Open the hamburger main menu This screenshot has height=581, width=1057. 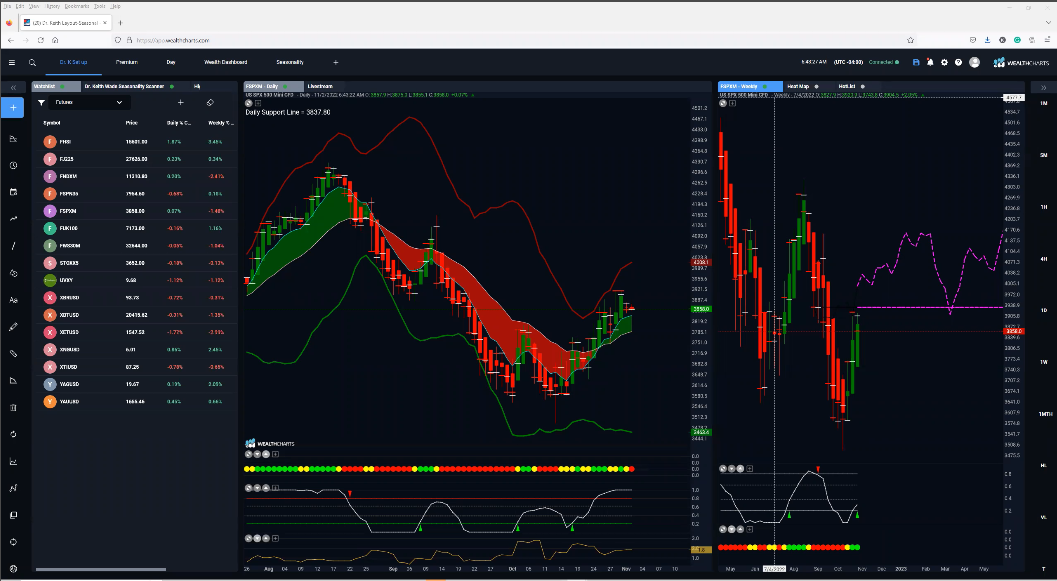(x=11, y=63)
